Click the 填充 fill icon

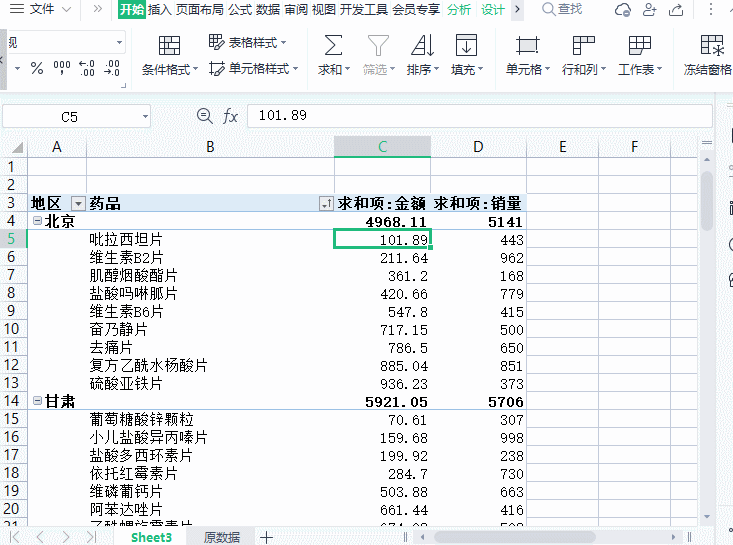465,46
